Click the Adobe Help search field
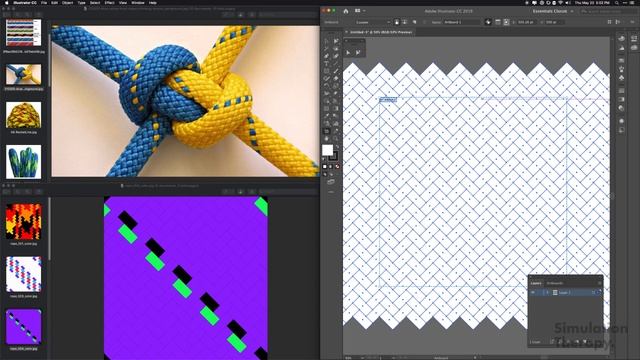 click(608, 11)
